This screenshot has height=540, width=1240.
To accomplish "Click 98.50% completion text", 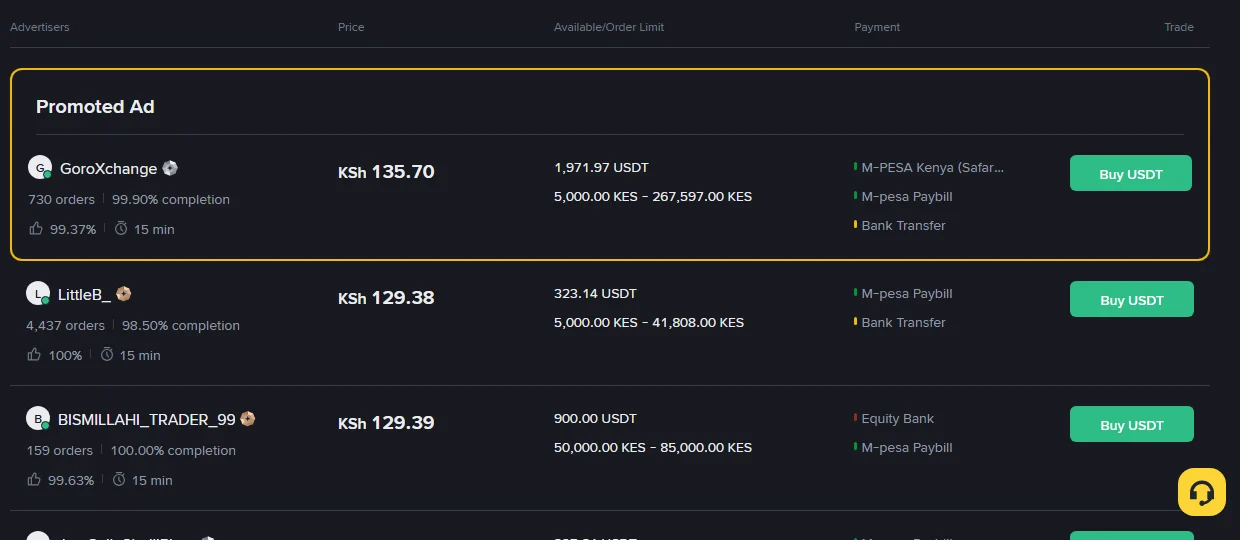I will tap(181, 325).
